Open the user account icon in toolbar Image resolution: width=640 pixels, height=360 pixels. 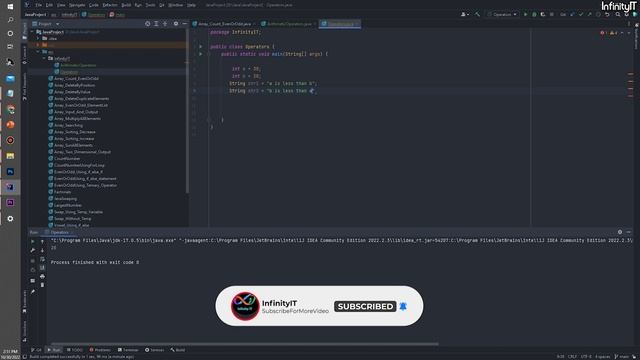pyautogui.click(x=464, y=14)
